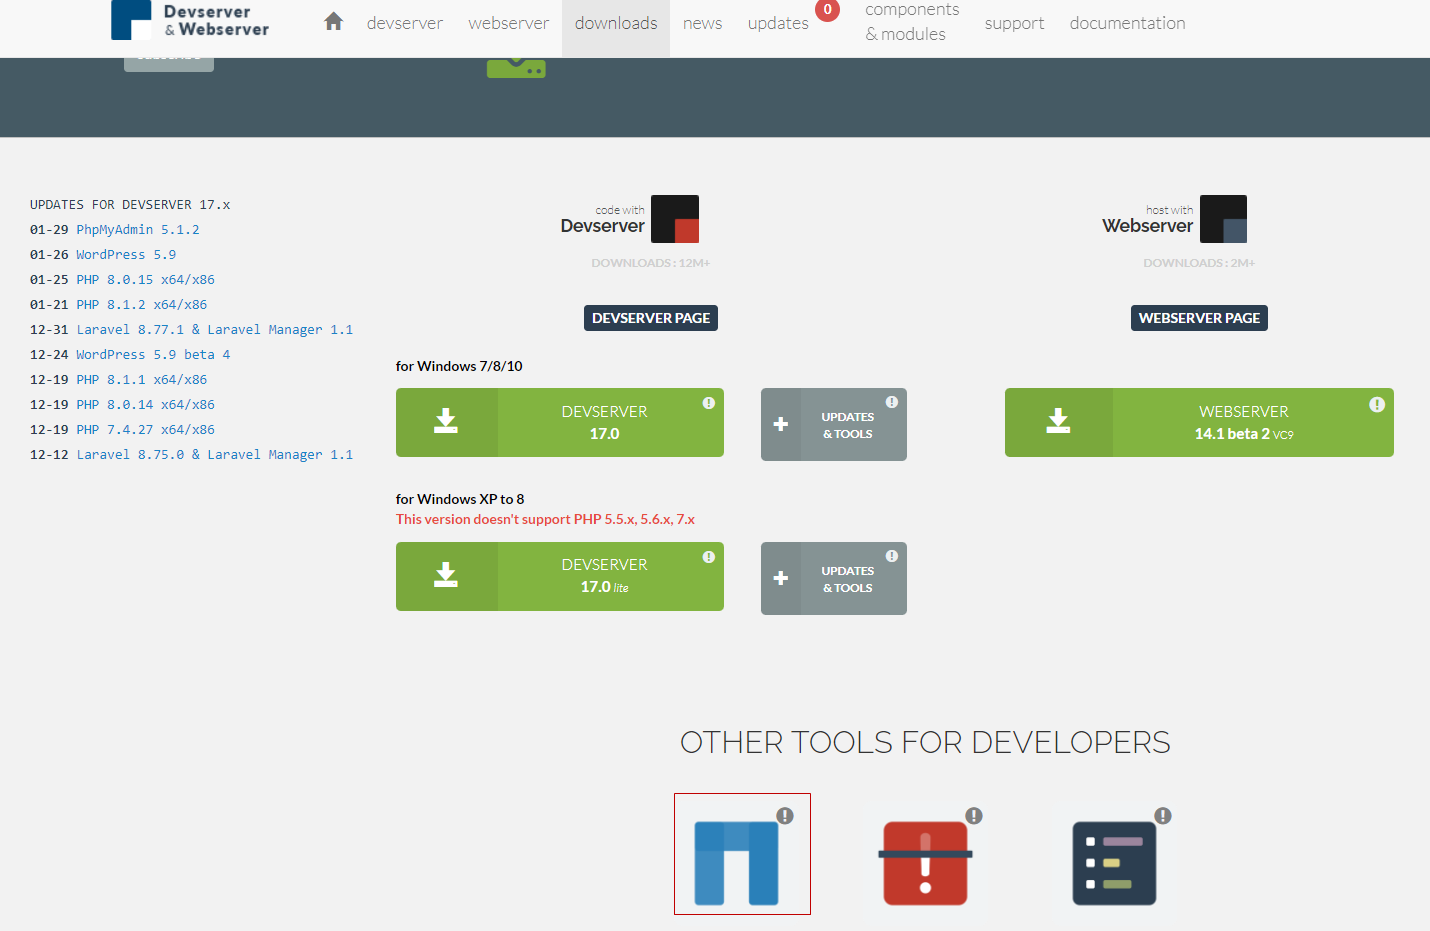Open the WordPress 5.9 beta 4 link
The image size is (1430, 931).
[153, 355]
